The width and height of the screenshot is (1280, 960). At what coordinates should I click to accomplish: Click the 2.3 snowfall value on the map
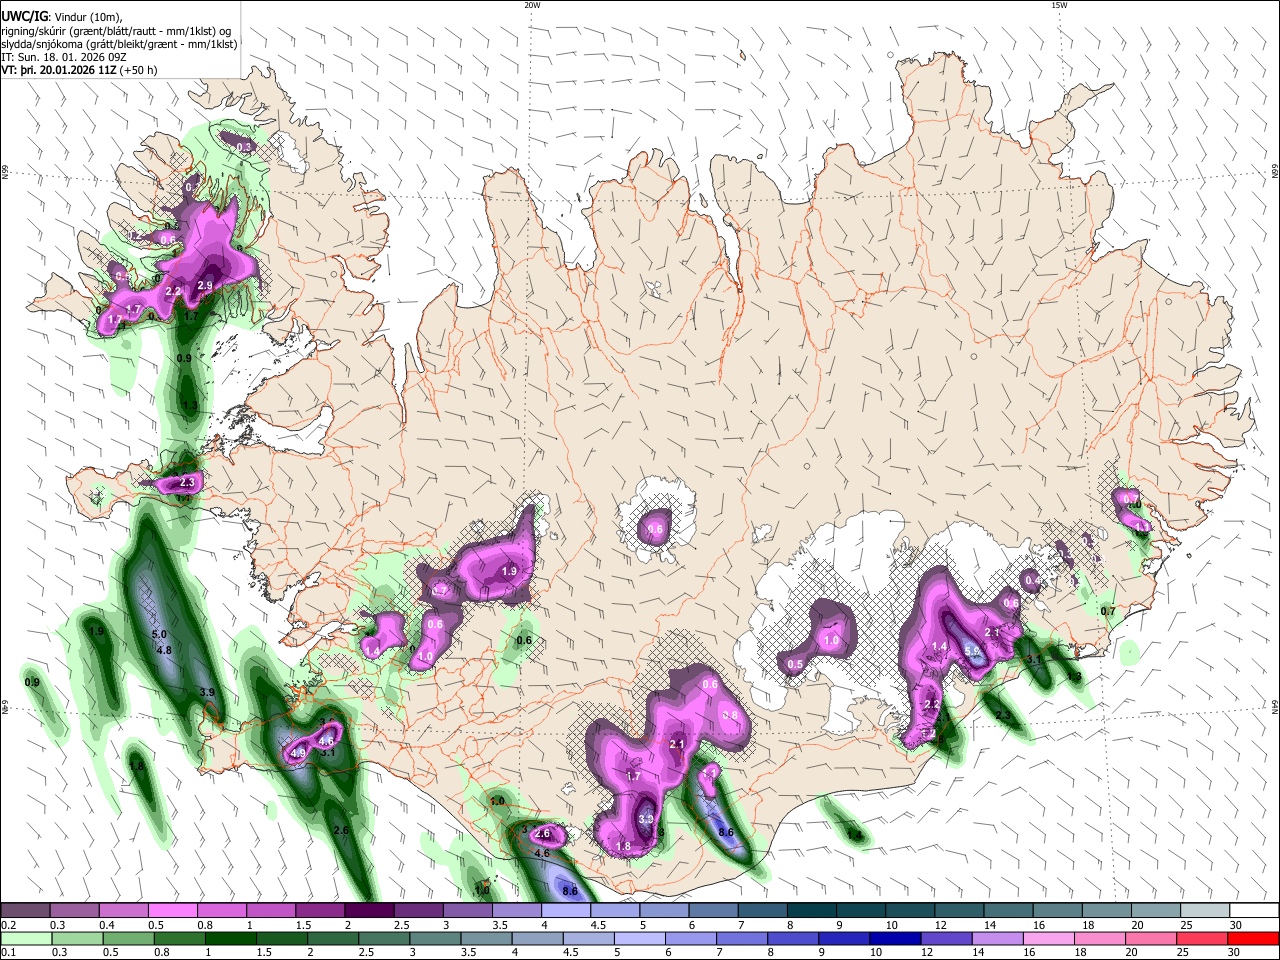click(x=187, y=483)
